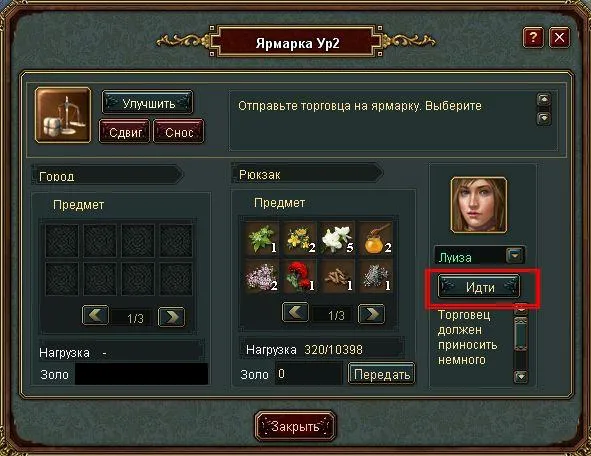Select the yellow flowers item in backpack

[x=300, y=238]
